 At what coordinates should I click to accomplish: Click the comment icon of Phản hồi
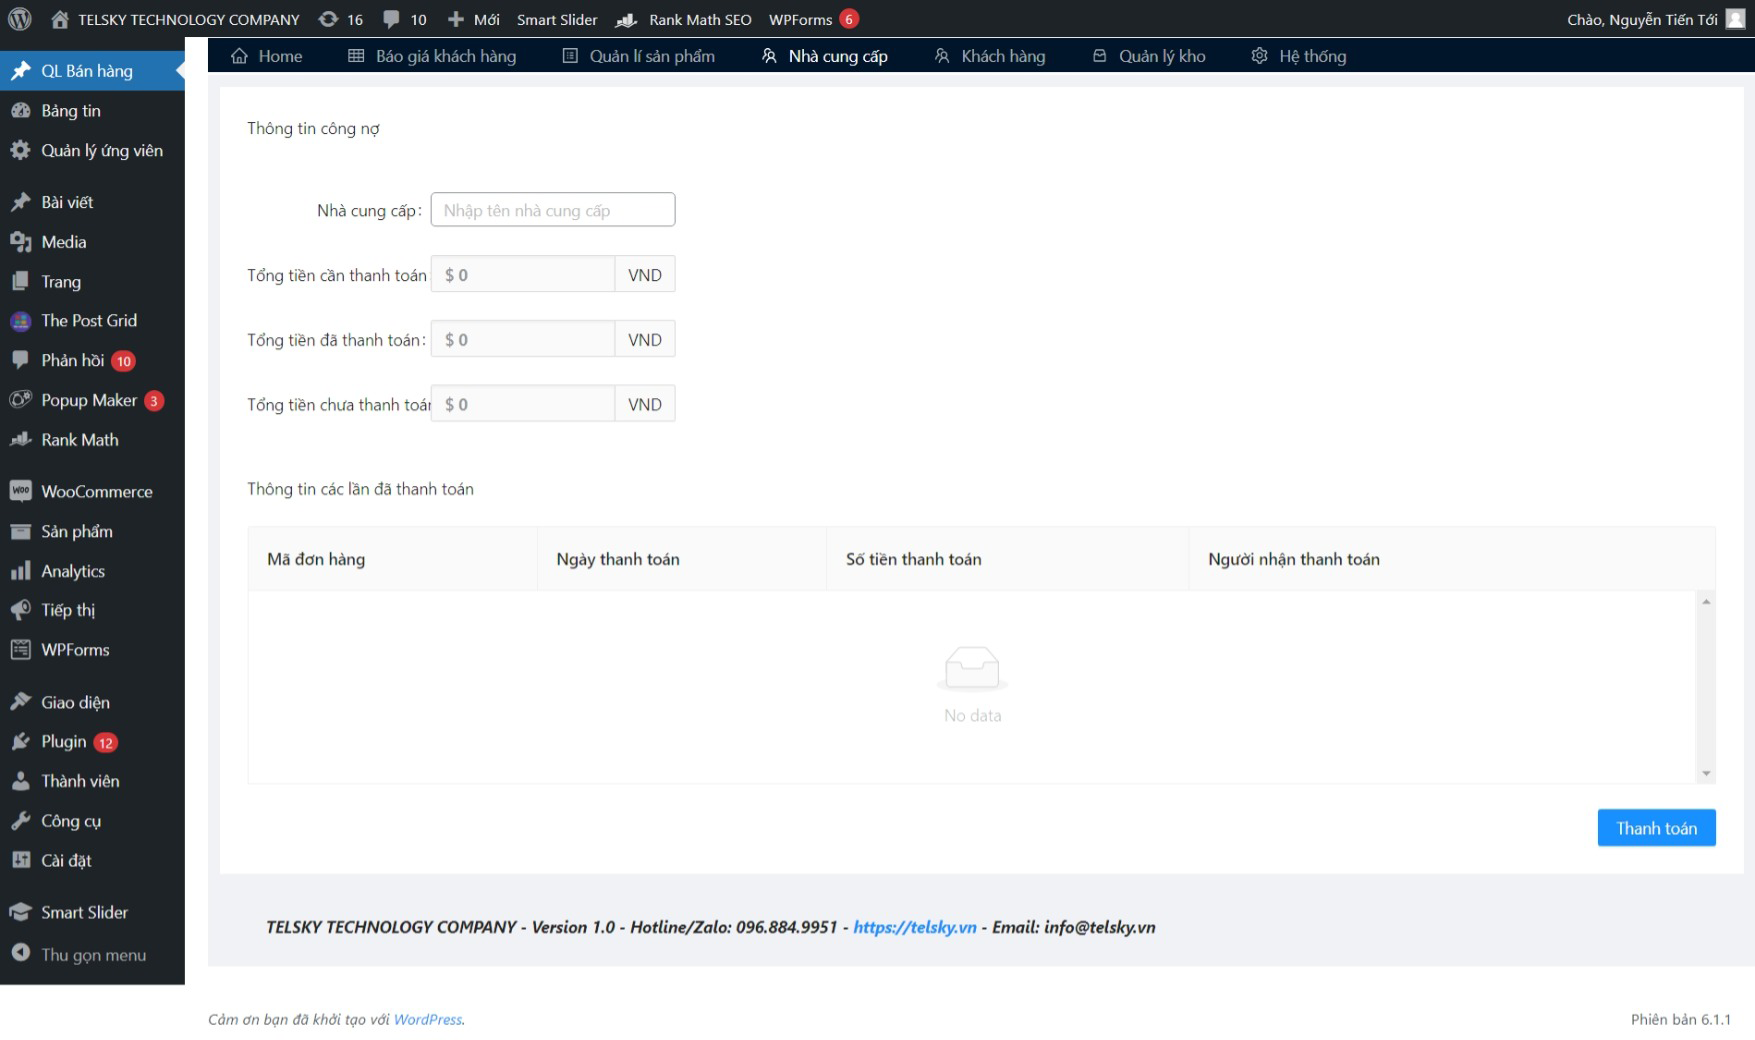20,360
